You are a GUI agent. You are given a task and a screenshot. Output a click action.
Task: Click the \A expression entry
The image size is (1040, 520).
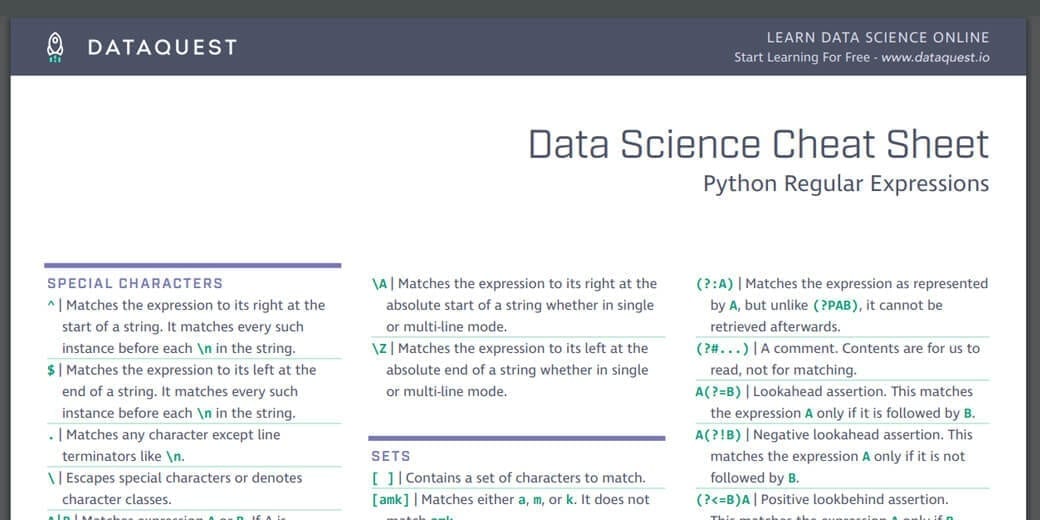pos(380,284)
